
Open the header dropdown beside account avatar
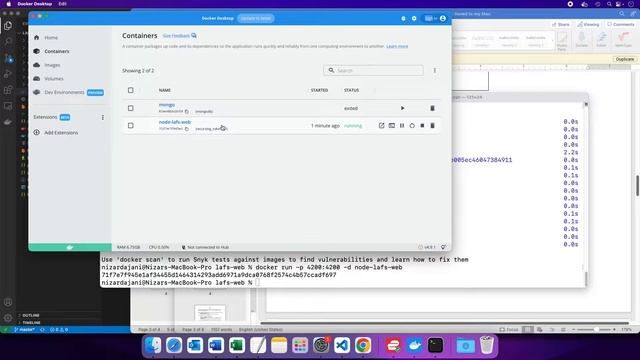point(430,18)
